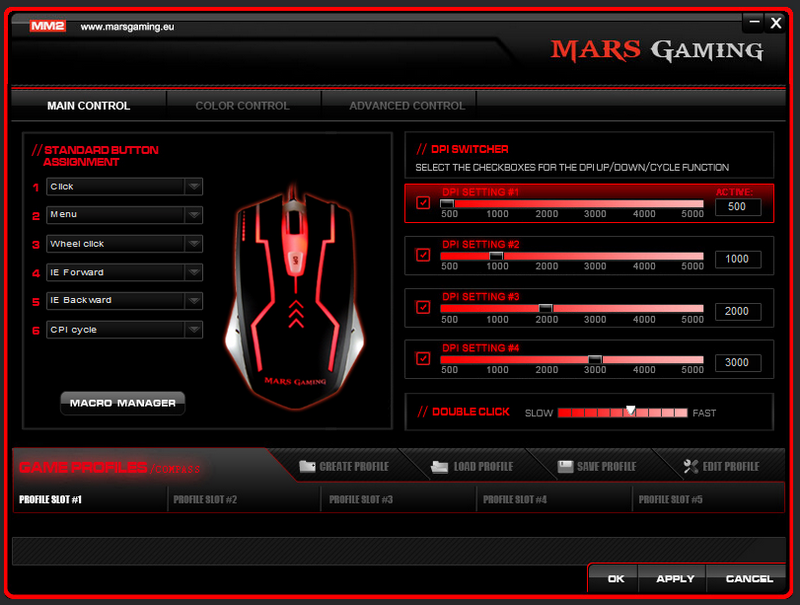
Task: Click the DPI Setting #1 value field showing 500
Action: pos(737,207)
